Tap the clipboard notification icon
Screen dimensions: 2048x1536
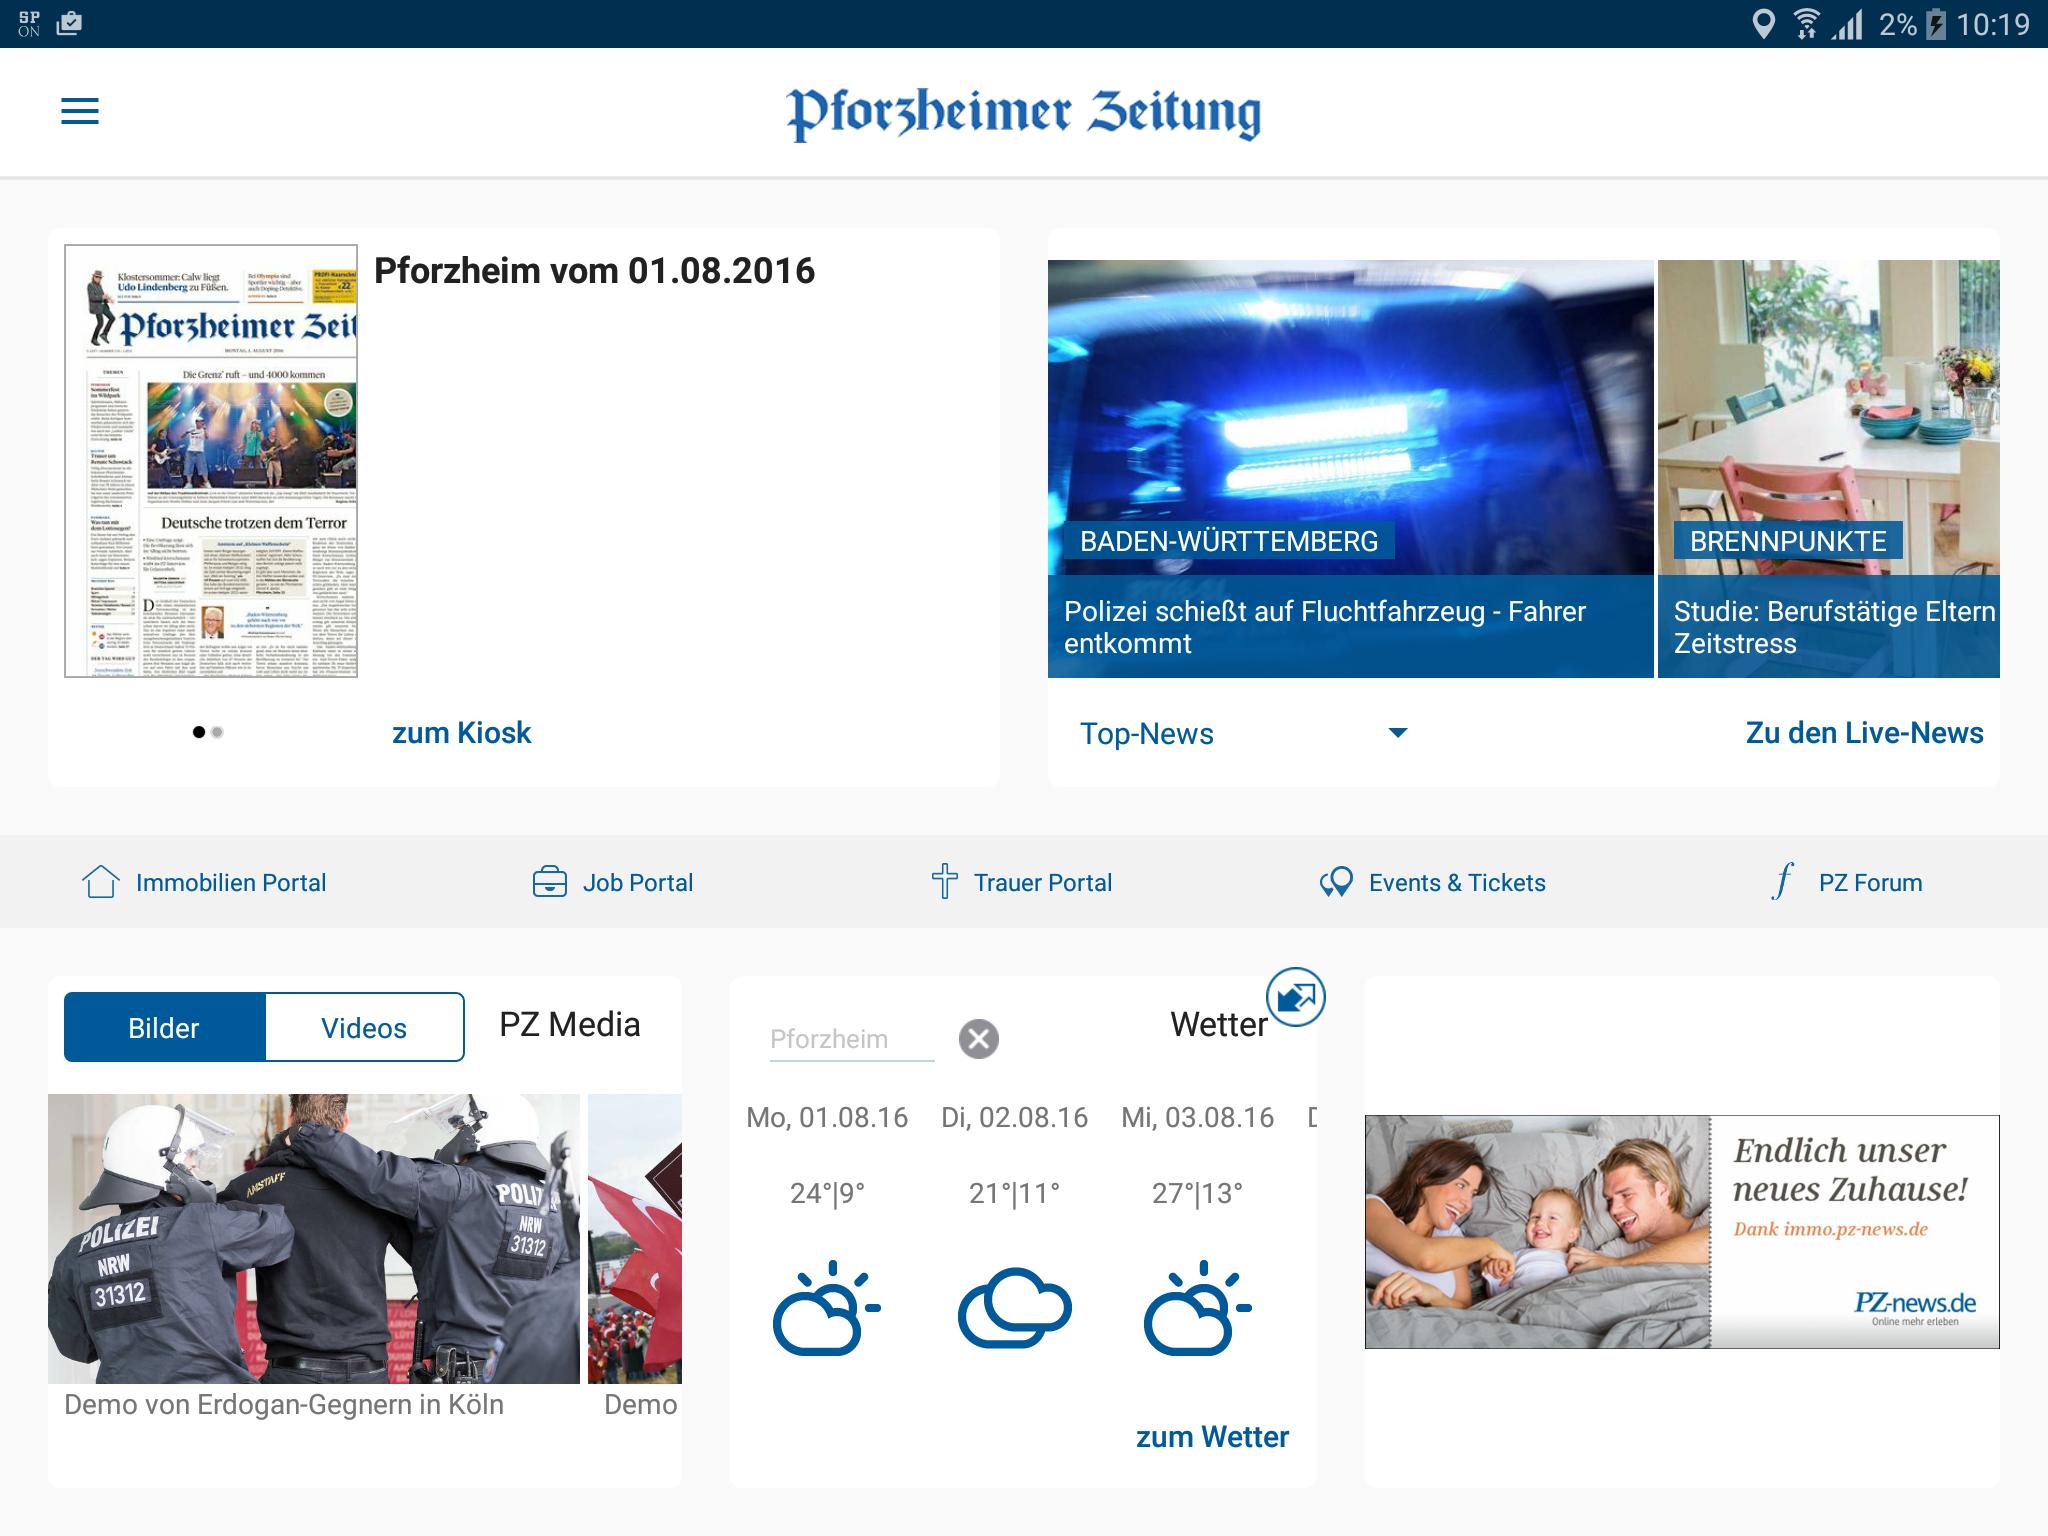point(69,23)
